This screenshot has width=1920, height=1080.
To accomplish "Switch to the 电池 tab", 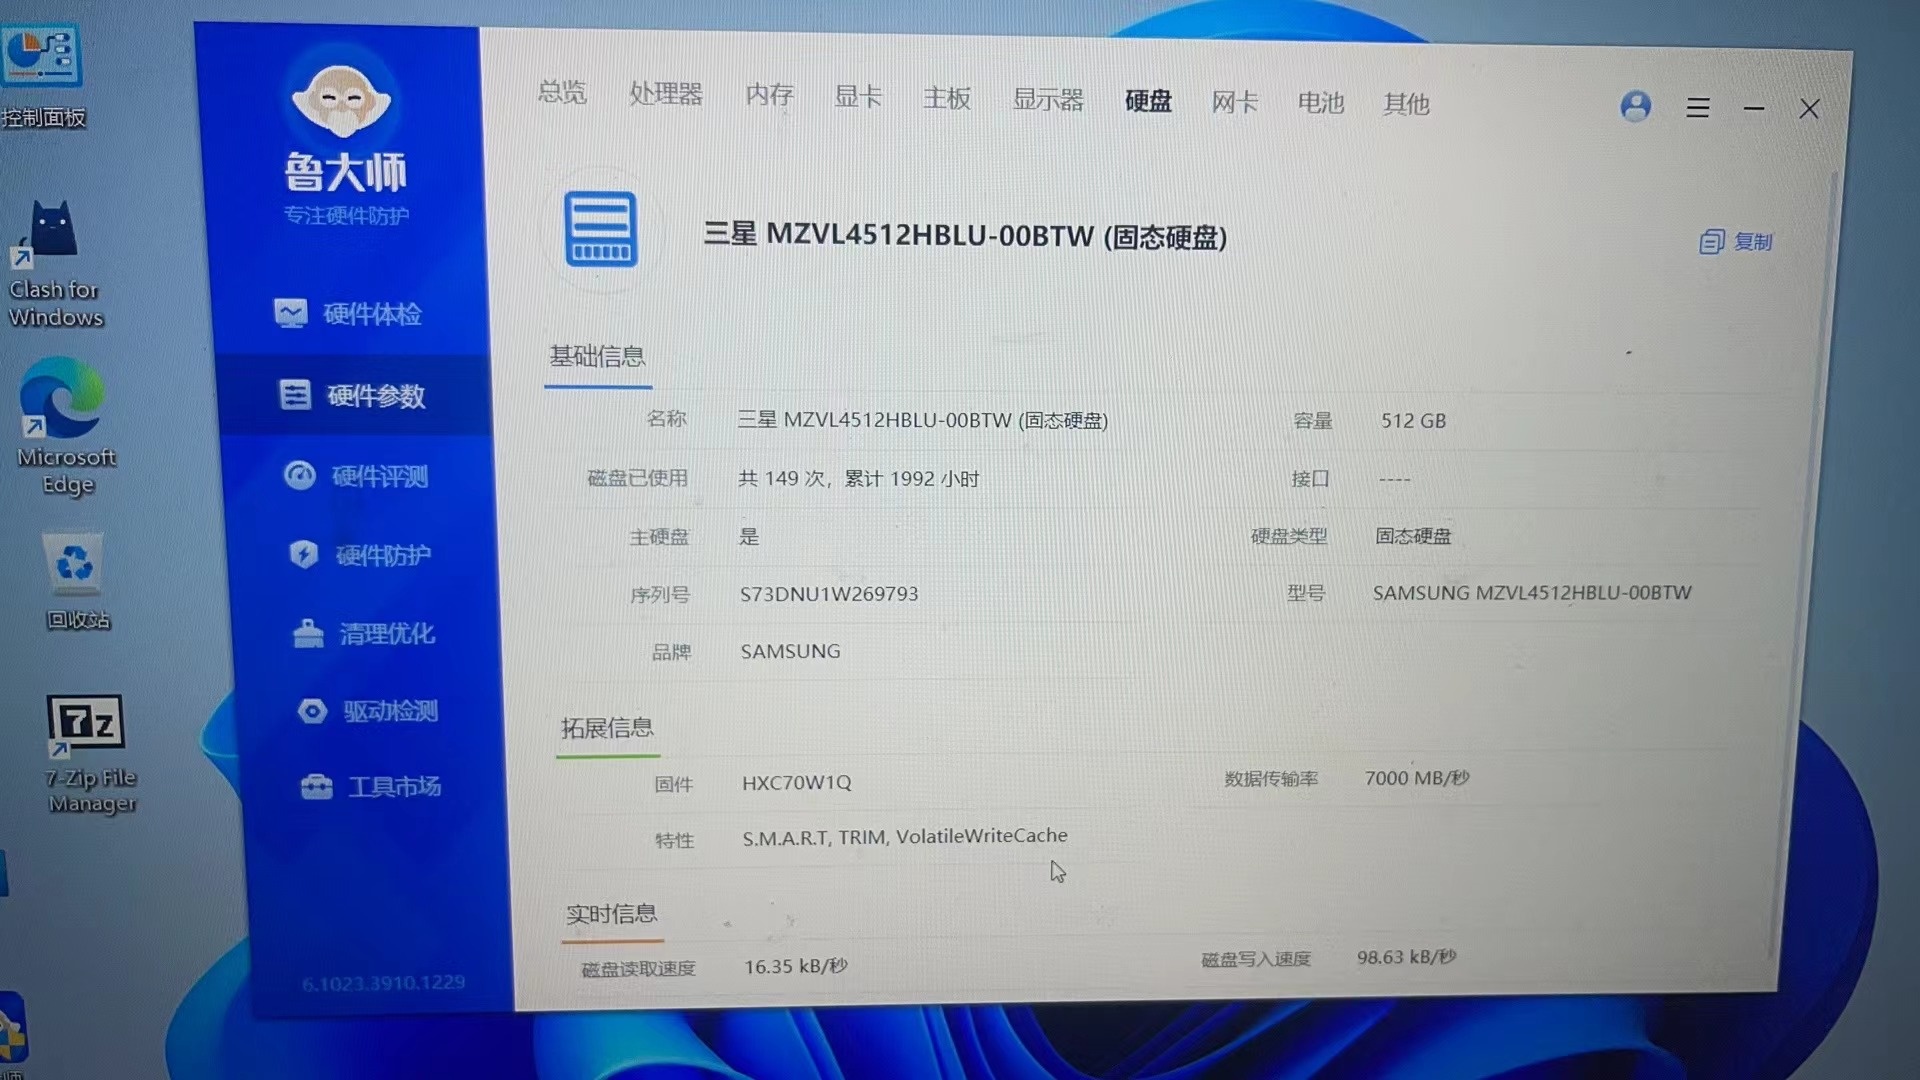I will [x=1321, y=103].
